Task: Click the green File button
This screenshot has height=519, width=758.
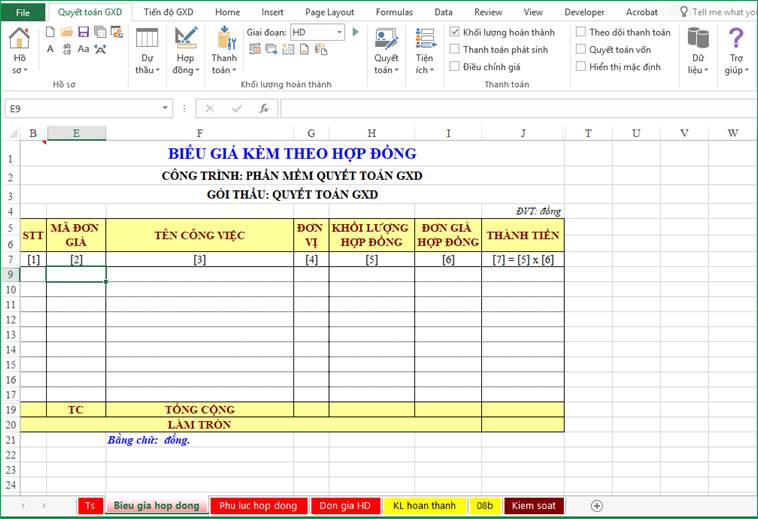Action: [22, 12]
